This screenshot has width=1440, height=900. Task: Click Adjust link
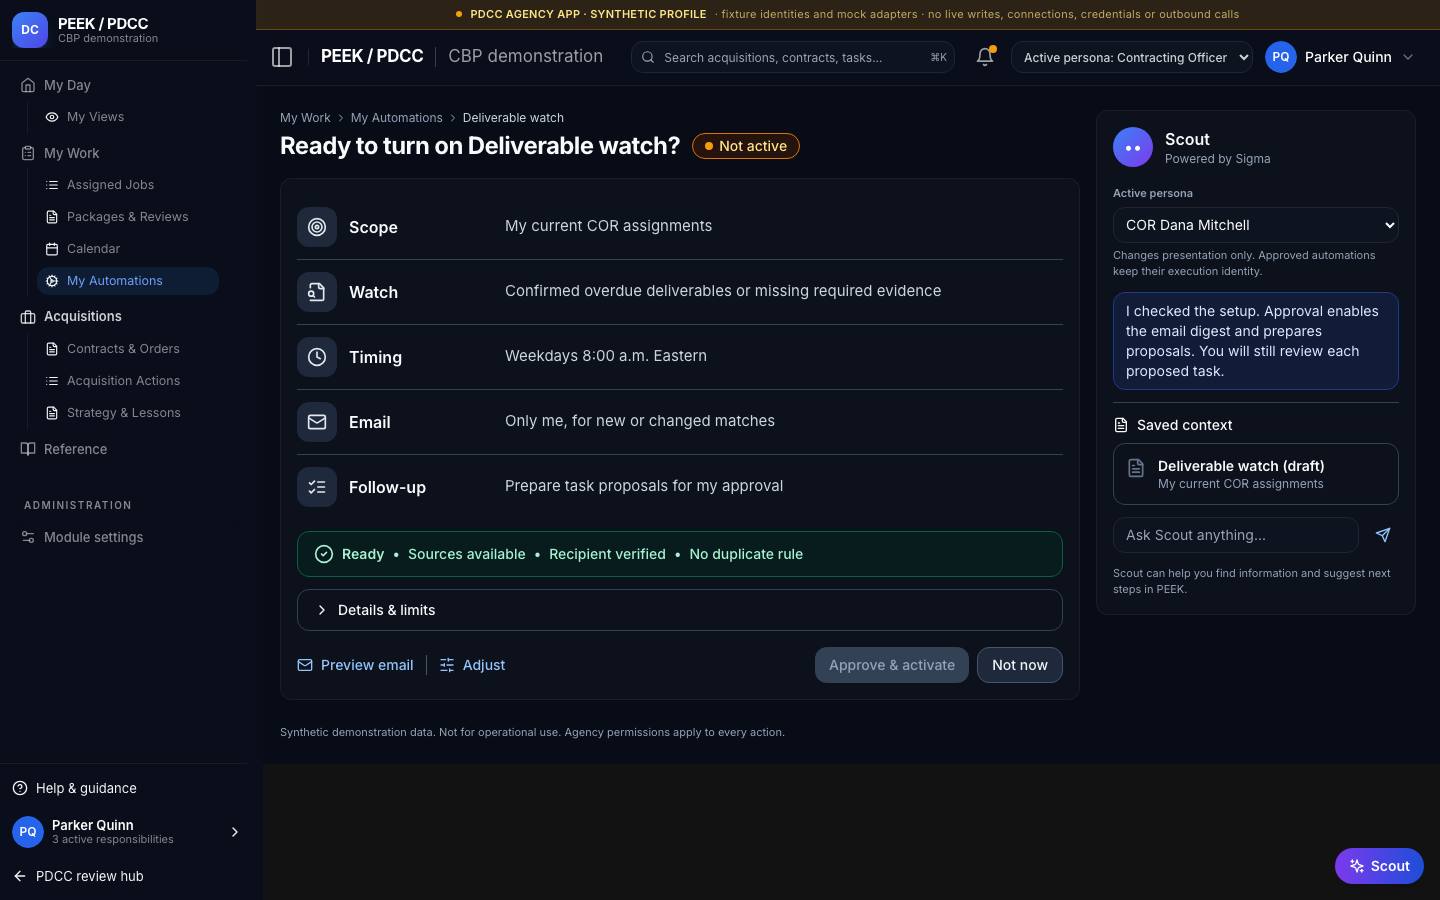473,665
